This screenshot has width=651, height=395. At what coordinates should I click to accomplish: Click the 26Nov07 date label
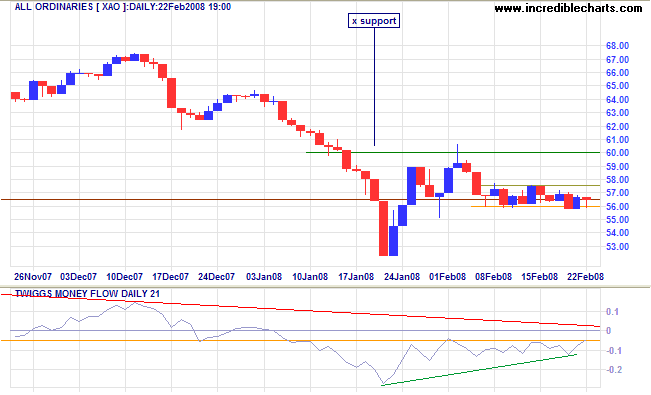pyautogui.click(x=33, y=277)
